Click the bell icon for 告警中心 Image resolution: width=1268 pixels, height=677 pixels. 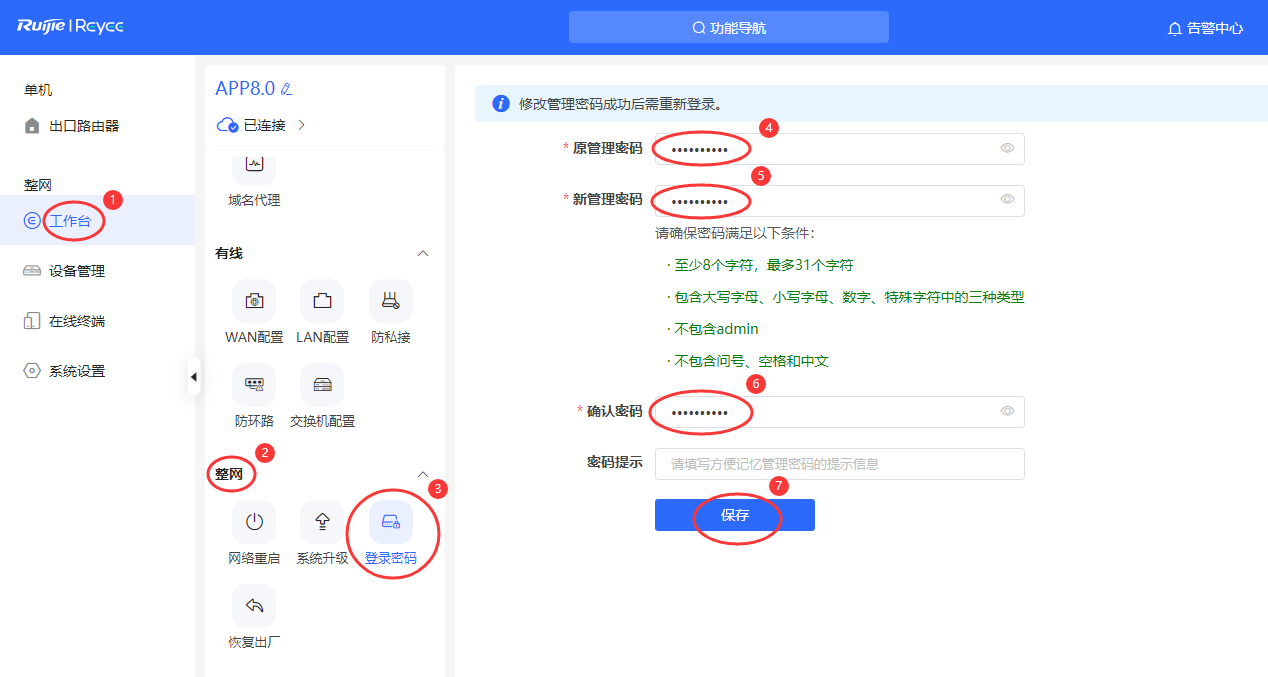pos(1175,28)
